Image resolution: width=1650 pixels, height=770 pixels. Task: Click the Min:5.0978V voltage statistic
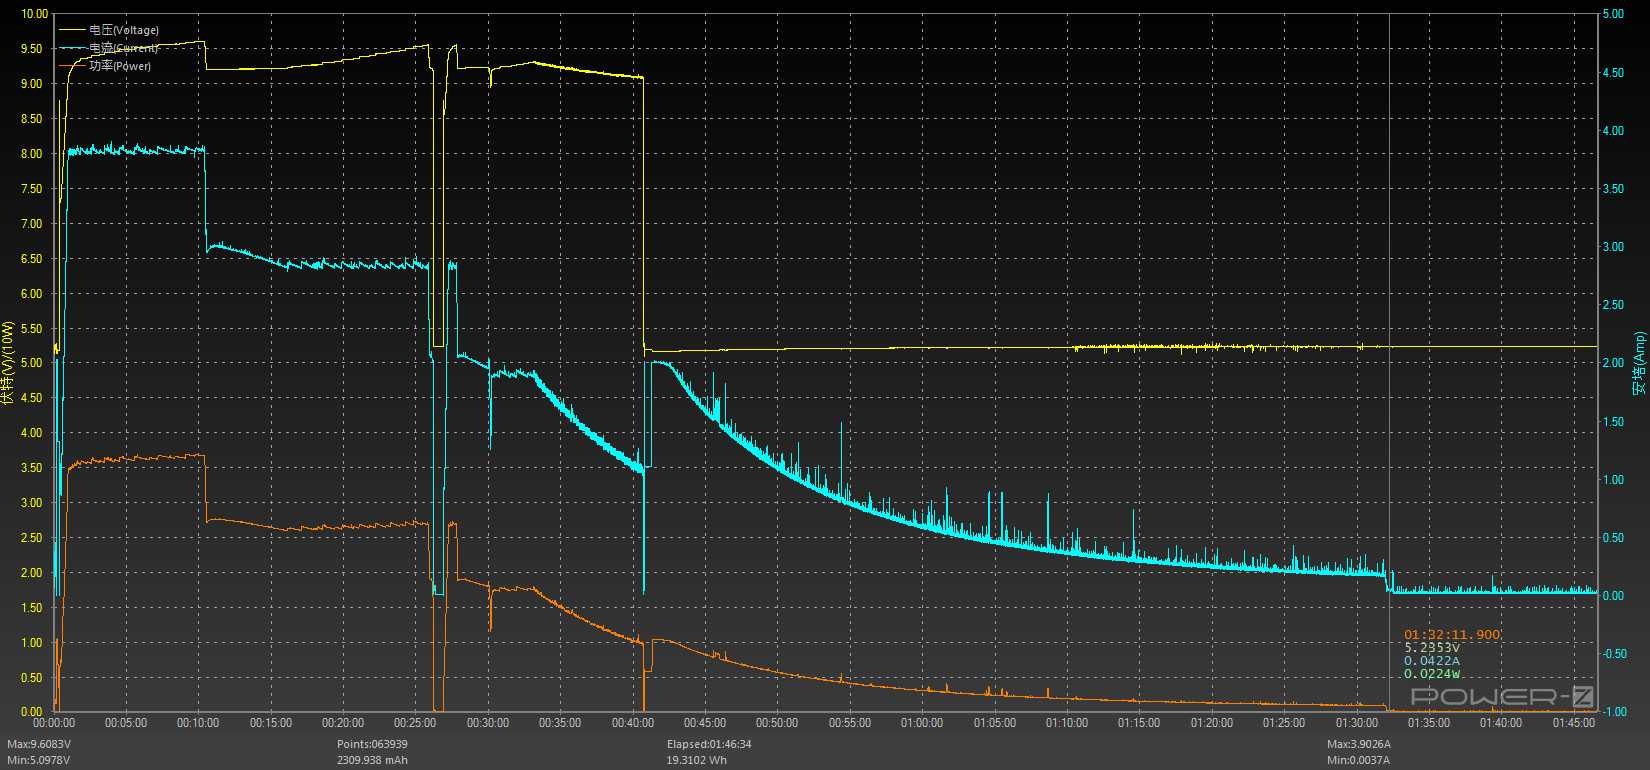click(x=39, y=760)
